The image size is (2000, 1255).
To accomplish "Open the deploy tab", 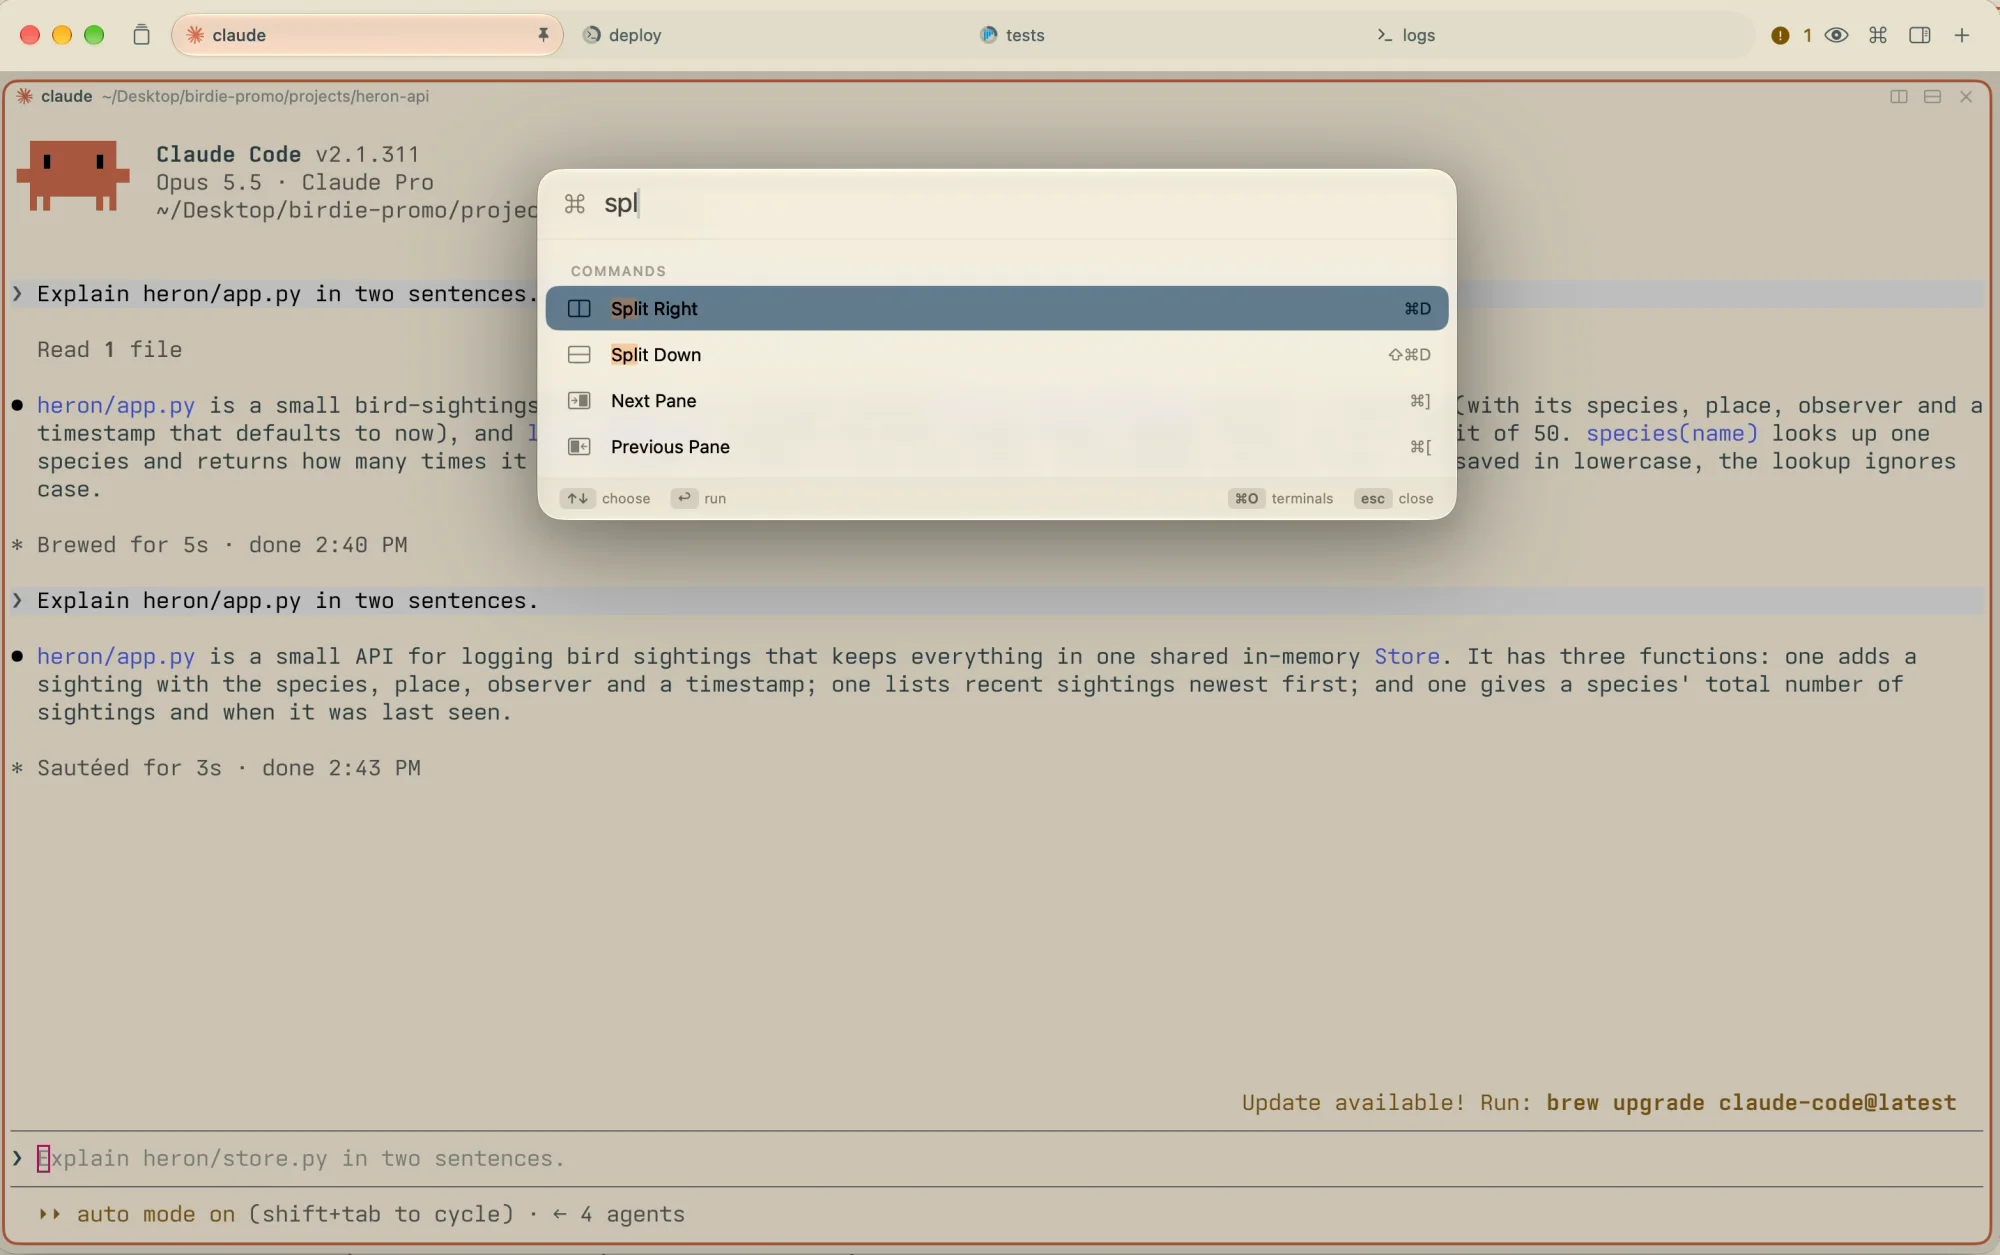I will click(622, 35).
